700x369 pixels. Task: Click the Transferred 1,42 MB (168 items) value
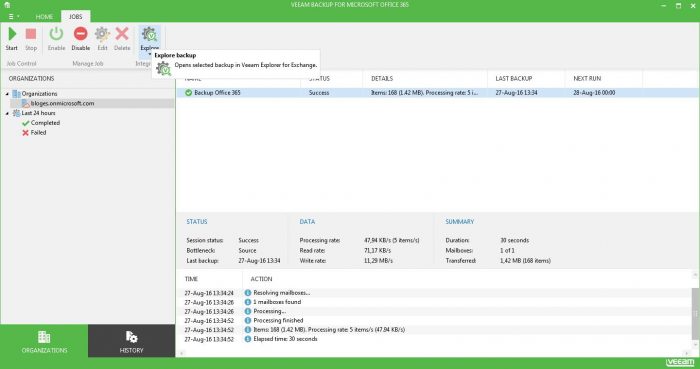click(x=525, y=261)
